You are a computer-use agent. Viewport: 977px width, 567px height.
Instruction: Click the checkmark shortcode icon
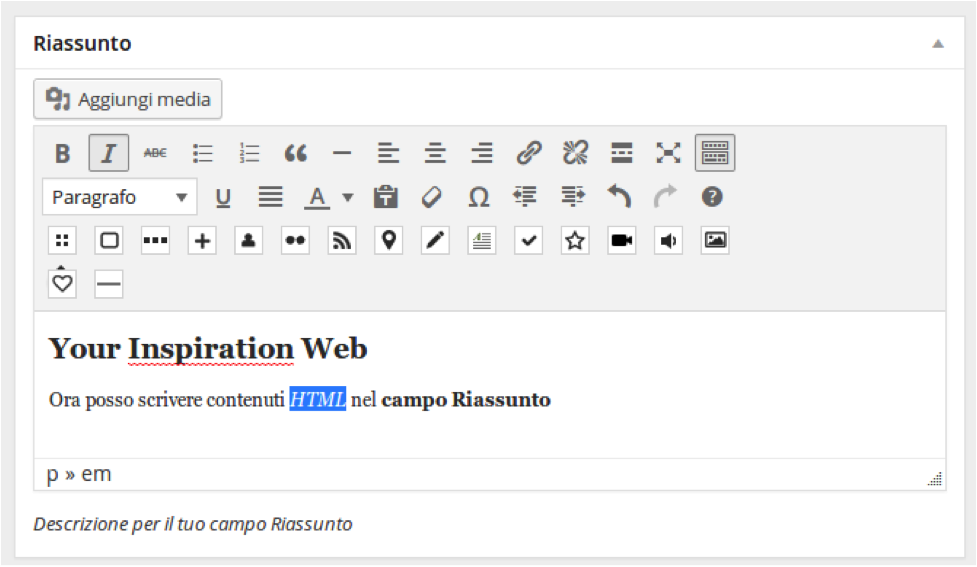528,241
